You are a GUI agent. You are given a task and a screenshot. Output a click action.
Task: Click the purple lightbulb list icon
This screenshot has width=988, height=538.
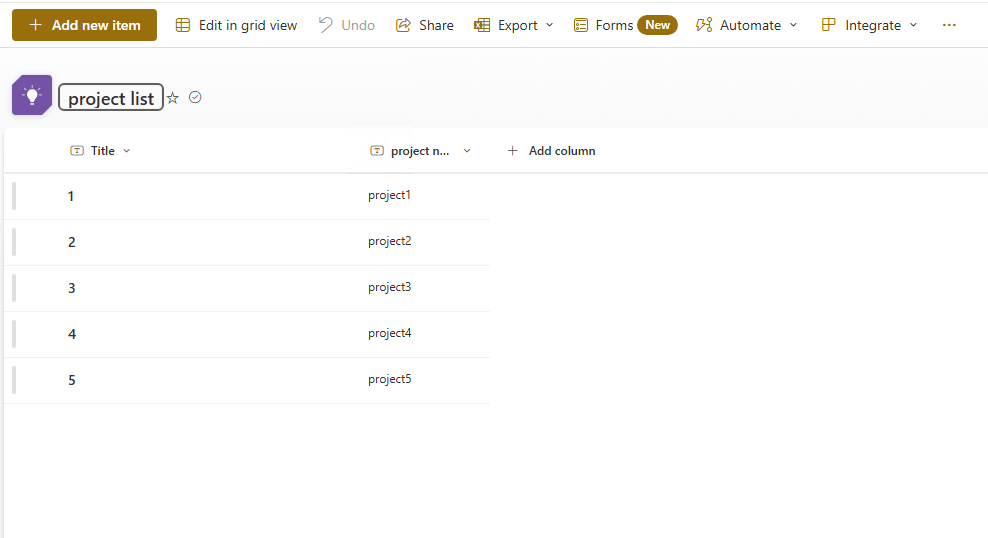(32, 95)
